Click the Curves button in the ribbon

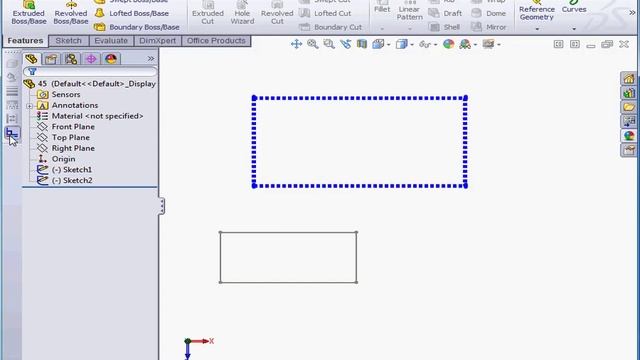click(574, 7)
